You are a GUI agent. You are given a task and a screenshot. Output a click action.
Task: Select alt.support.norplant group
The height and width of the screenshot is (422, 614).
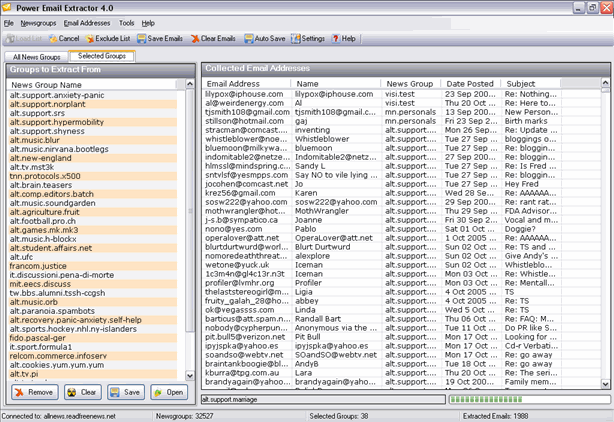[92, 104]
